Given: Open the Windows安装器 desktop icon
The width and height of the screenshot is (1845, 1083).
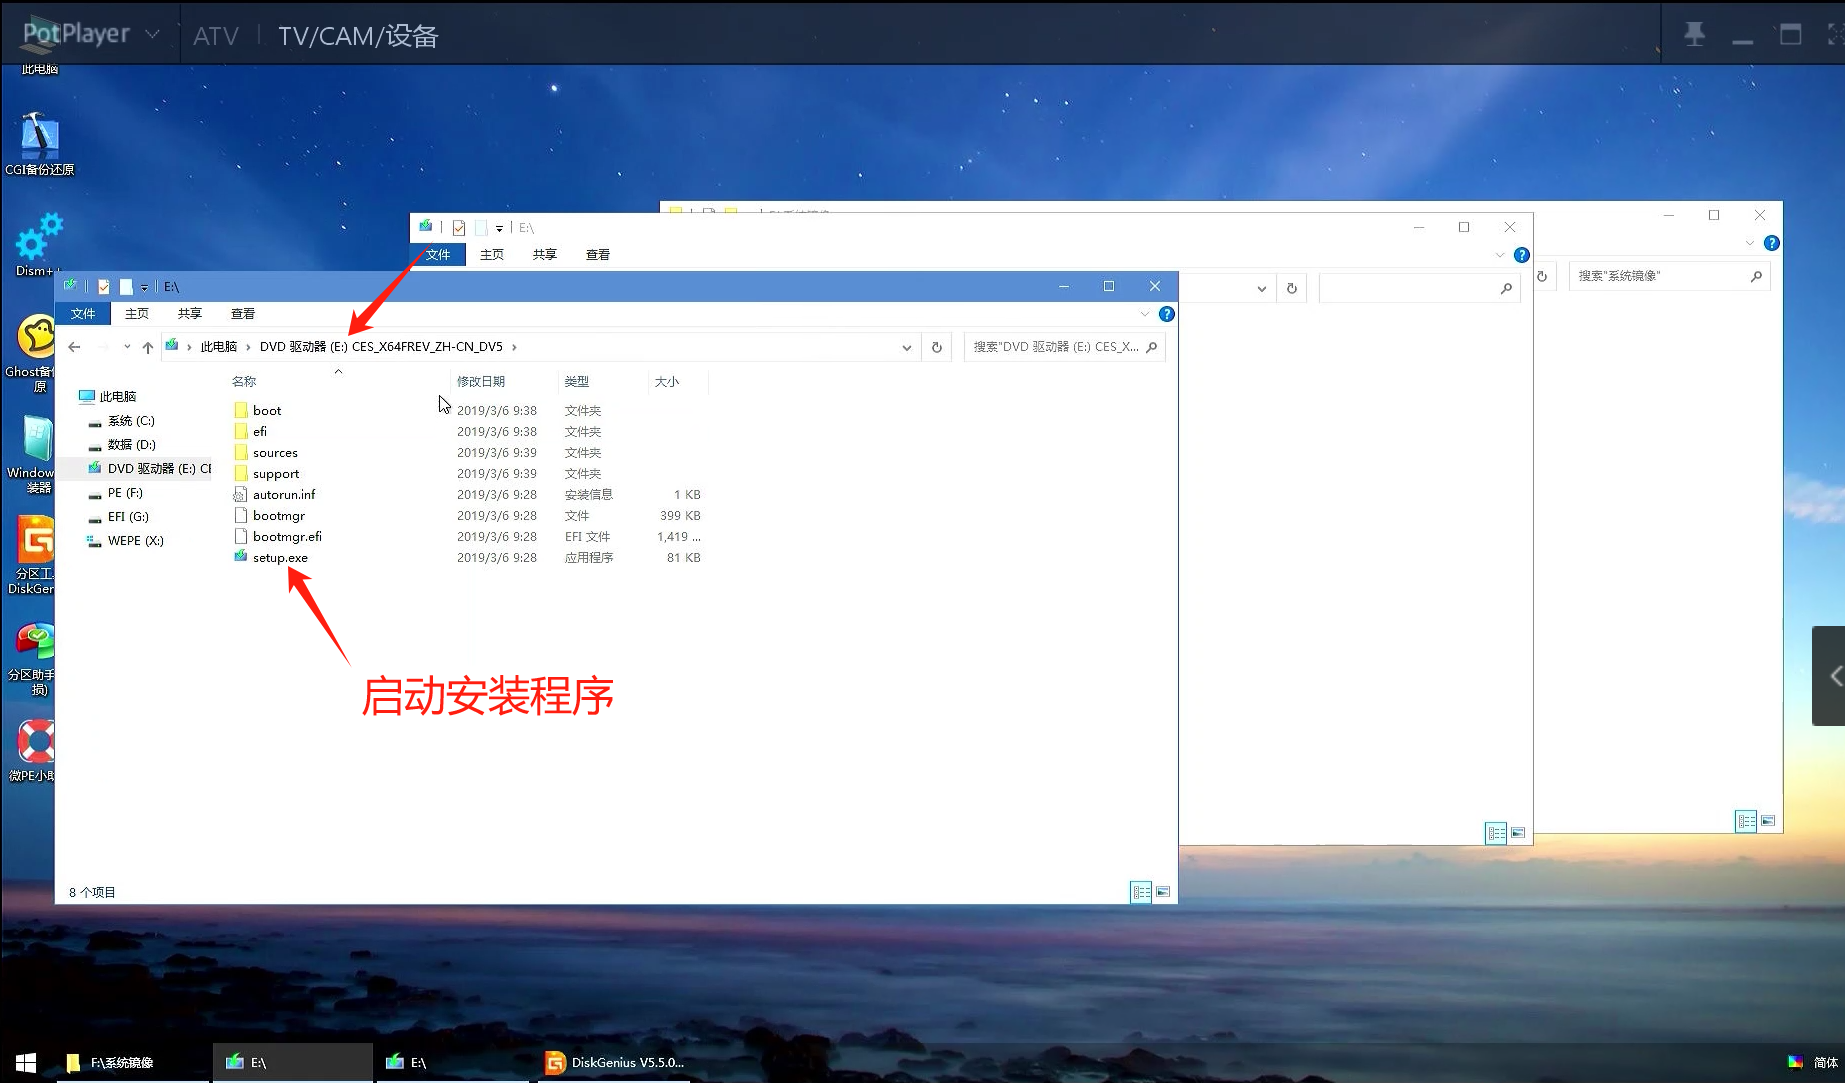Looking at the screenshot, I should (x=33, y=454).
